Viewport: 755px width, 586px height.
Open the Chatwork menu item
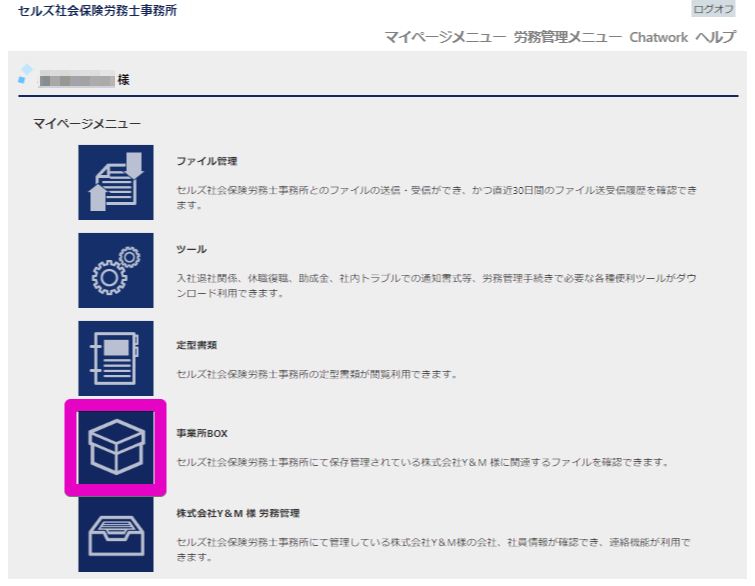(x=659, y=37)
